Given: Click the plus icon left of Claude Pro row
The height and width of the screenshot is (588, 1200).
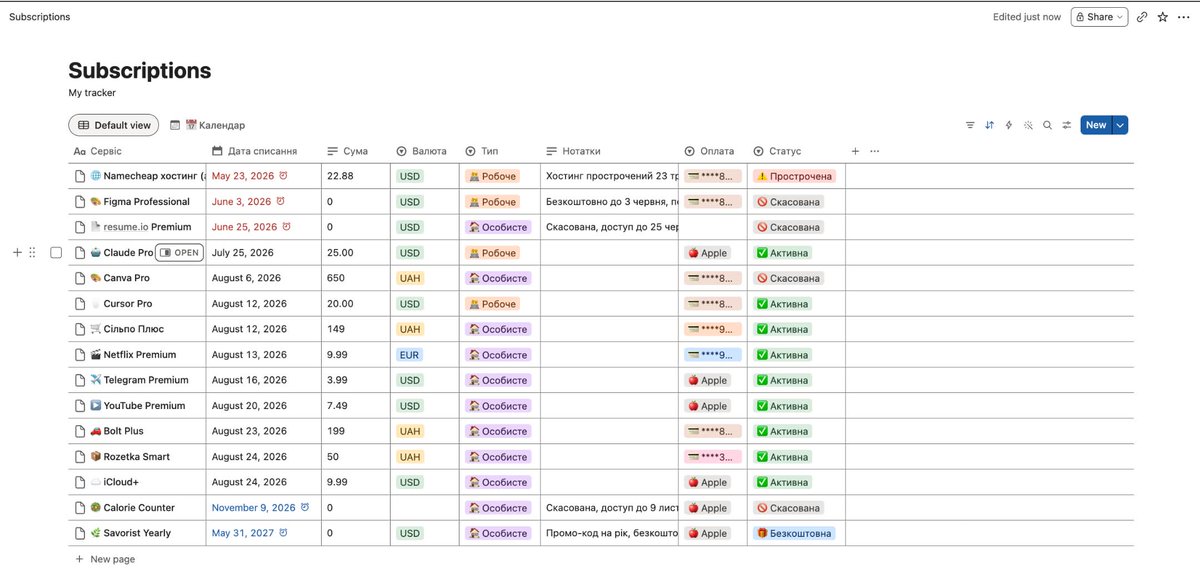Looking at the screenshot, I should point(17,253).
